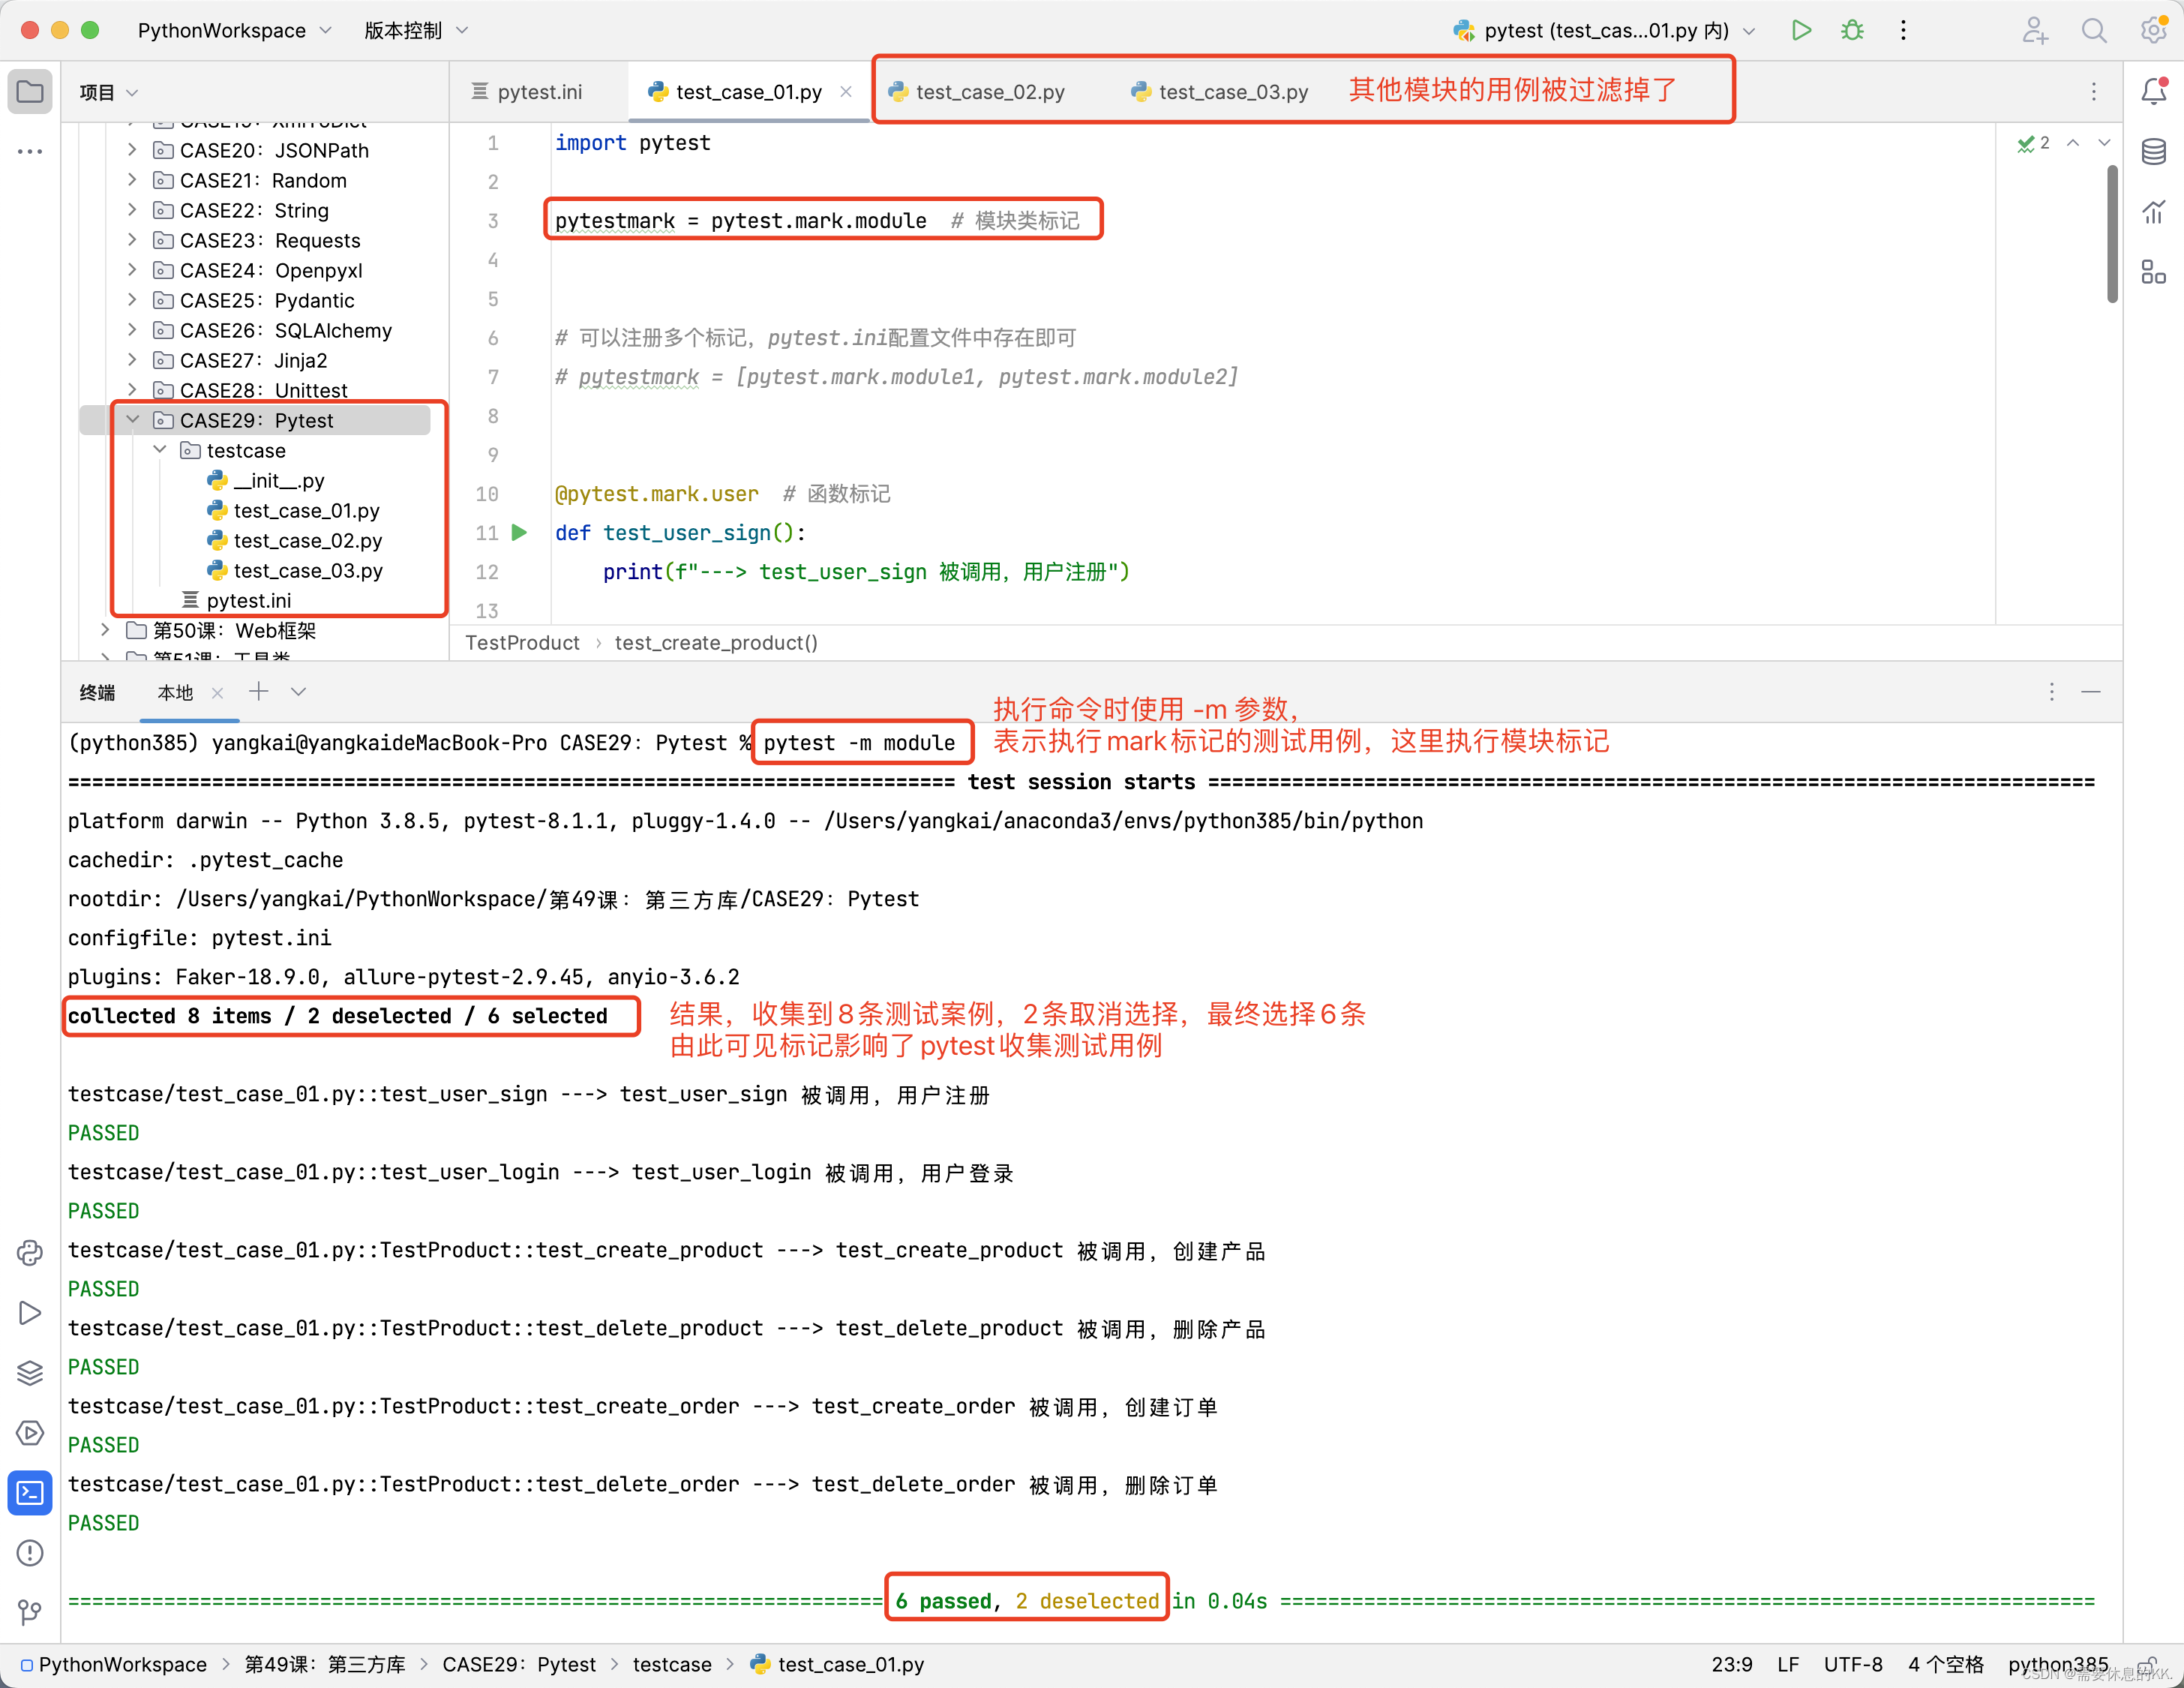Select the CASE25: Pydantic folder

point(266,300)
